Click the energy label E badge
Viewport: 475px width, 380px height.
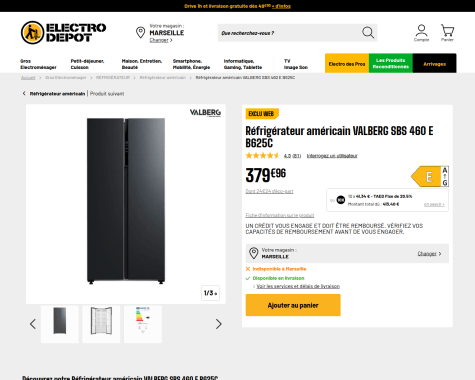tap(430, 176)
